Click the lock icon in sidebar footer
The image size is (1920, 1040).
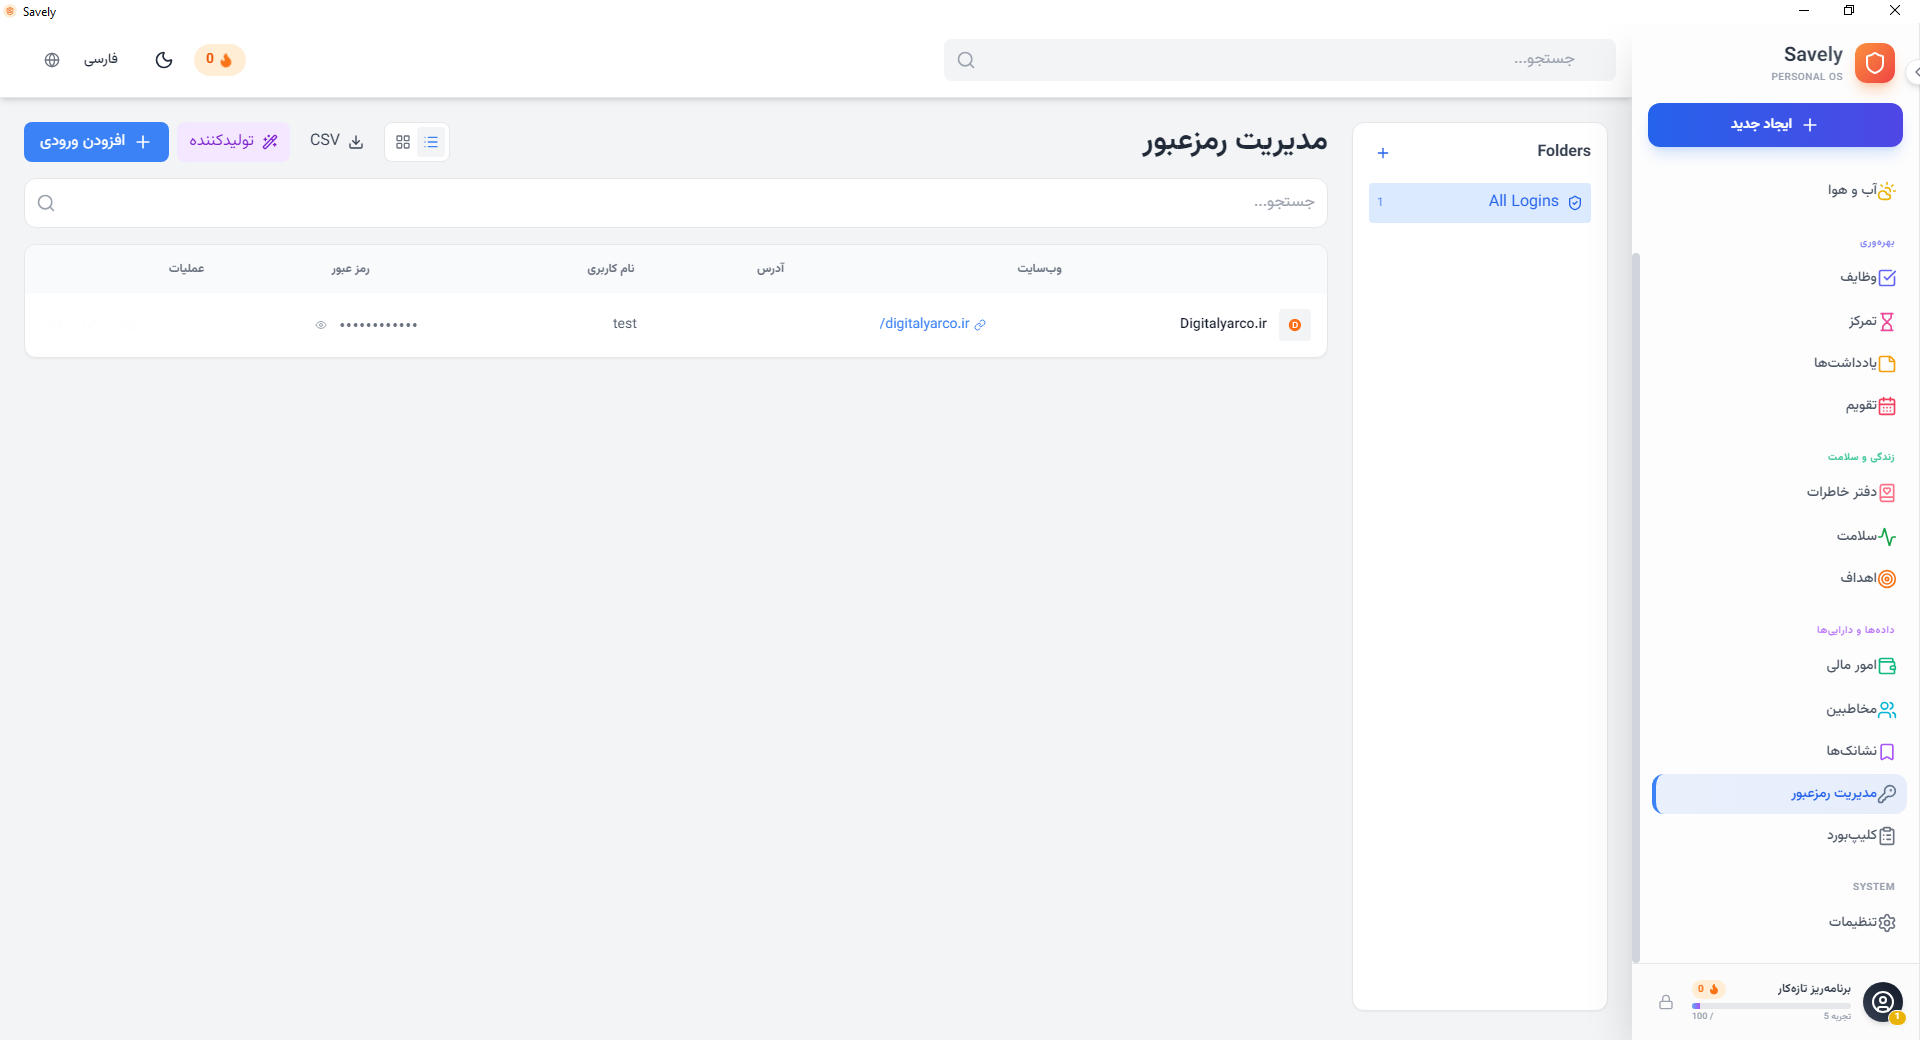coord(1666,1002)
